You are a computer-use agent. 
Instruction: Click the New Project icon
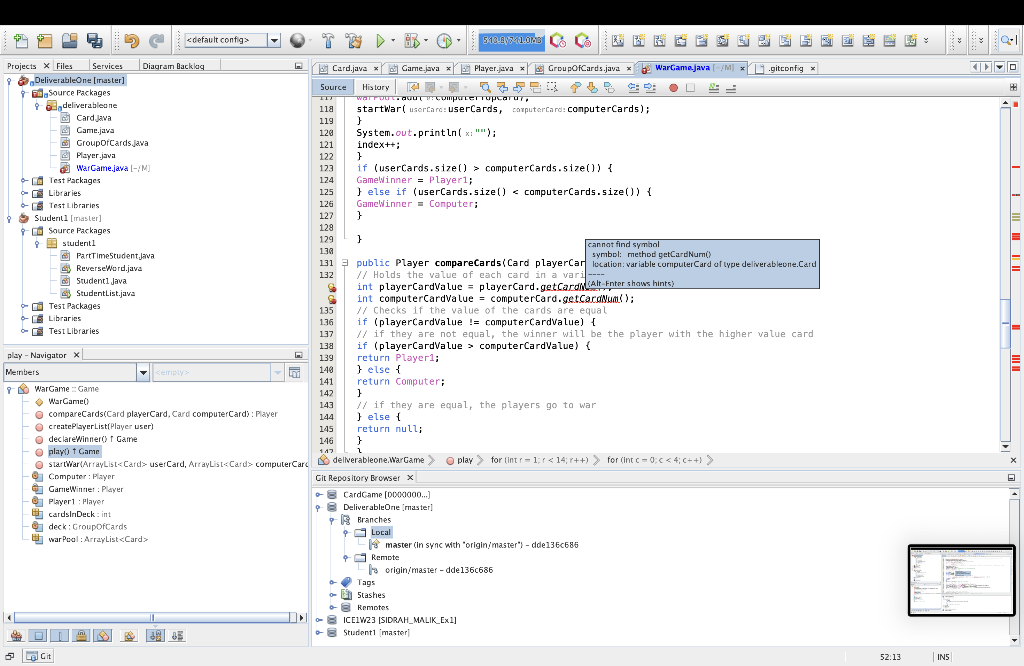click(x=44, y=41)
